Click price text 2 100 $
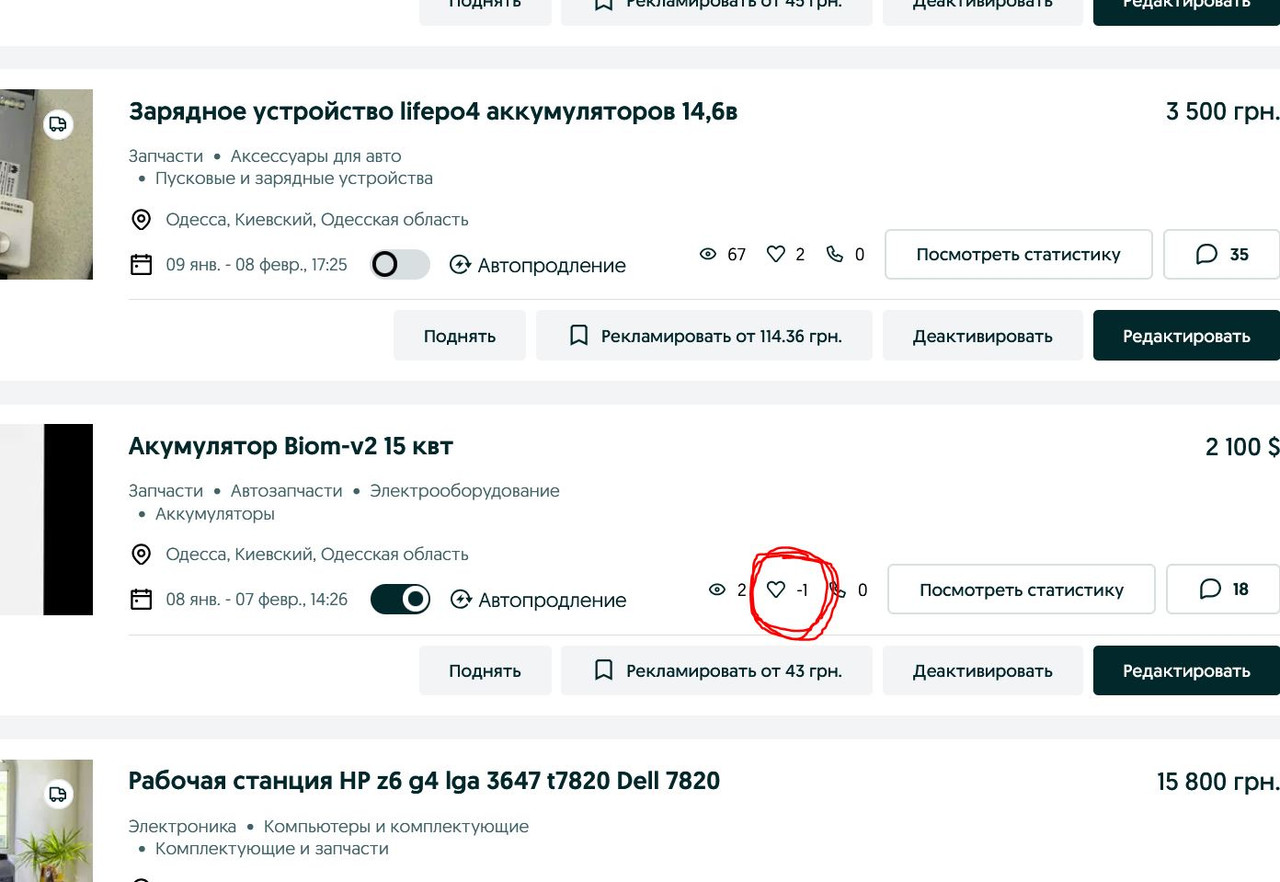1280x882 pixels. pos(1242,446)
